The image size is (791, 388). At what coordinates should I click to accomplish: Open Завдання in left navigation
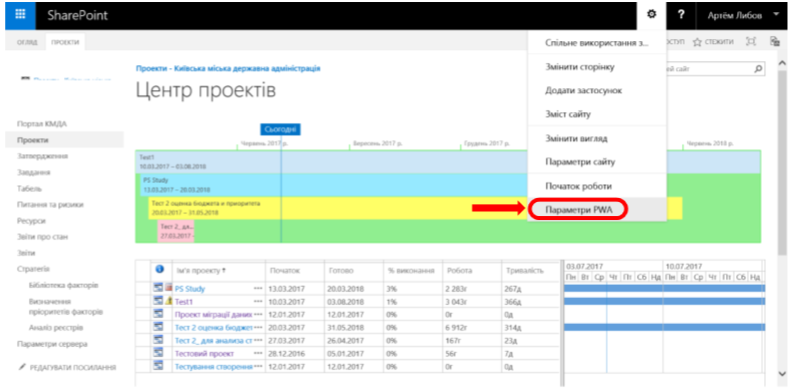click(35, 172)
